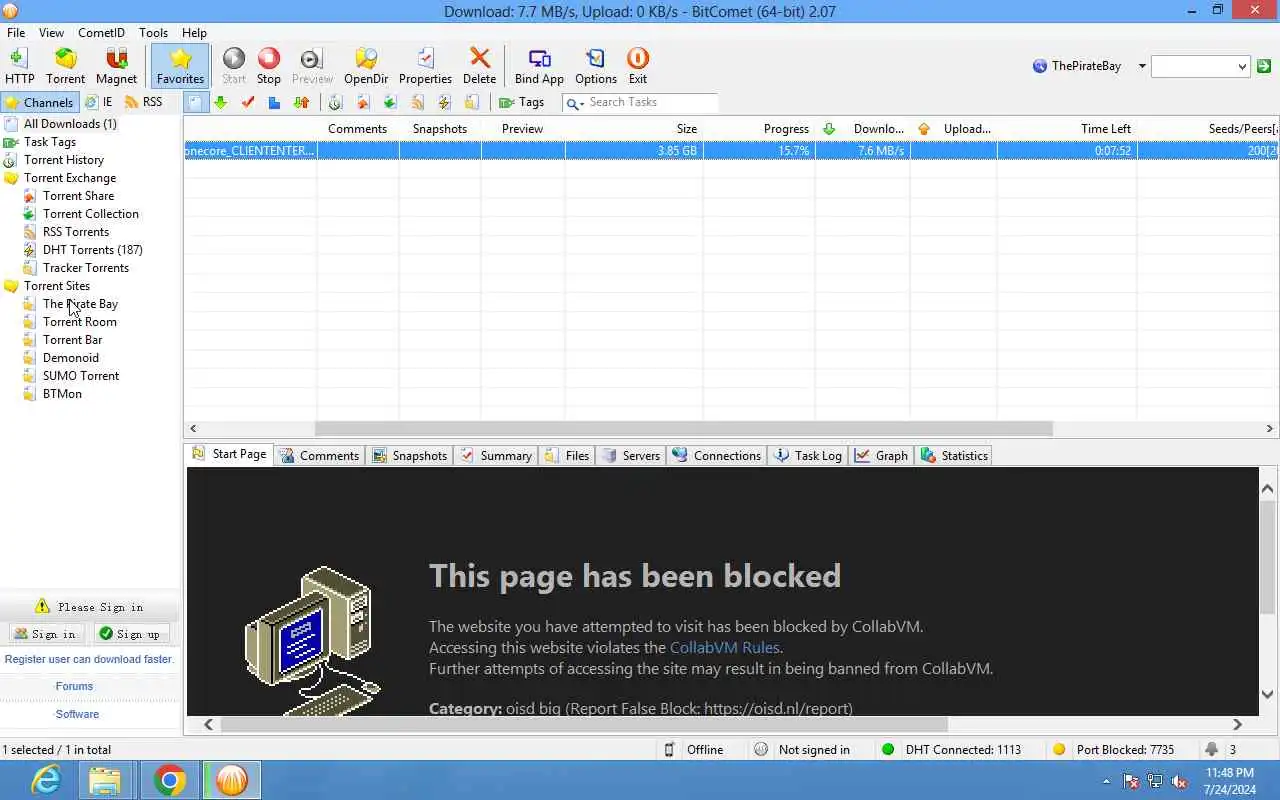Toggle the Favorites panel button
Image resolution: width=1280 pixels, height=800 pixels.
click(180, 66)
